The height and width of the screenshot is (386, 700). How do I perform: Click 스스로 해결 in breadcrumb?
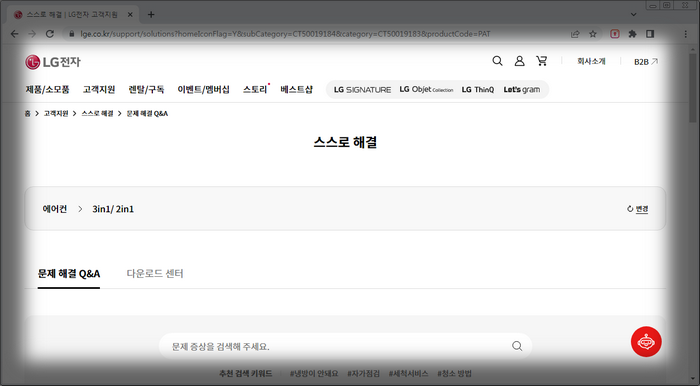97,113
